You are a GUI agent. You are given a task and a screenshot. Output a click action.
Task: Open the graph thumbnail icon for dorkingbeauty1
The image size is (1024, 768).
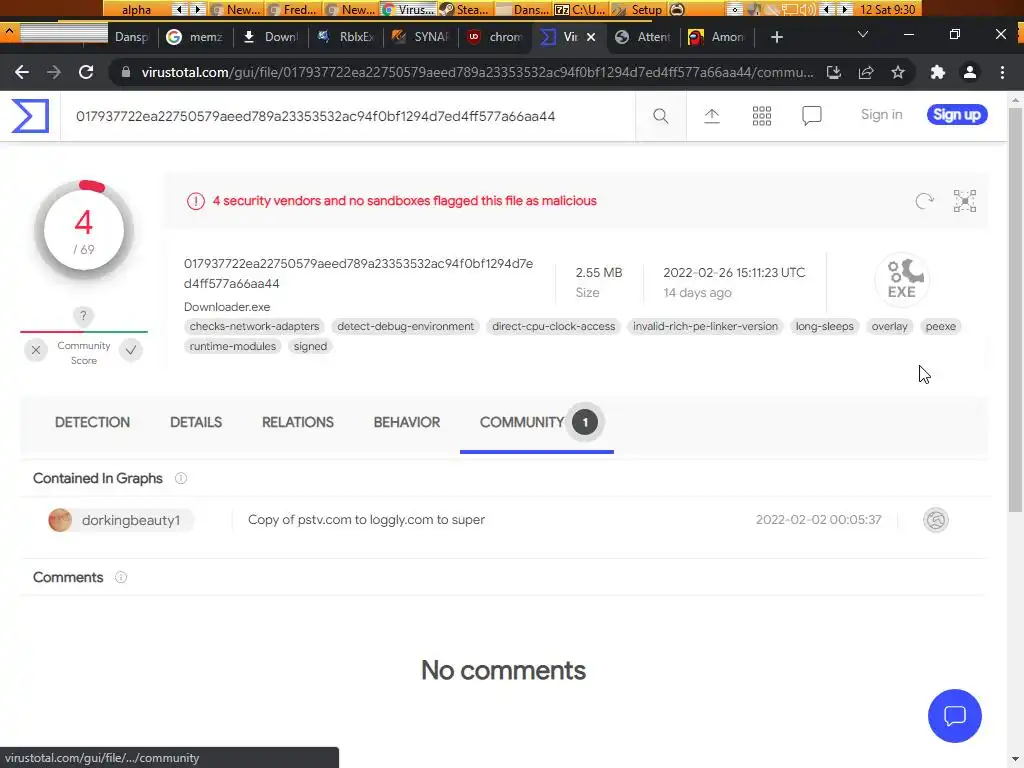[x=935, y=520]
